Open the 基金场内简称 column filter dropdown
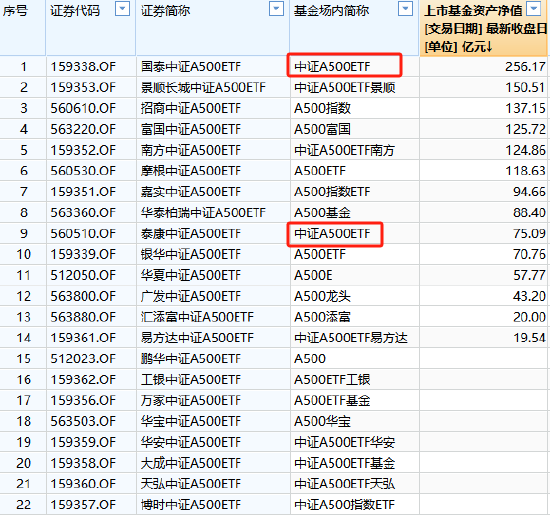This screenshot has height=515, width=550. (405, 9)
